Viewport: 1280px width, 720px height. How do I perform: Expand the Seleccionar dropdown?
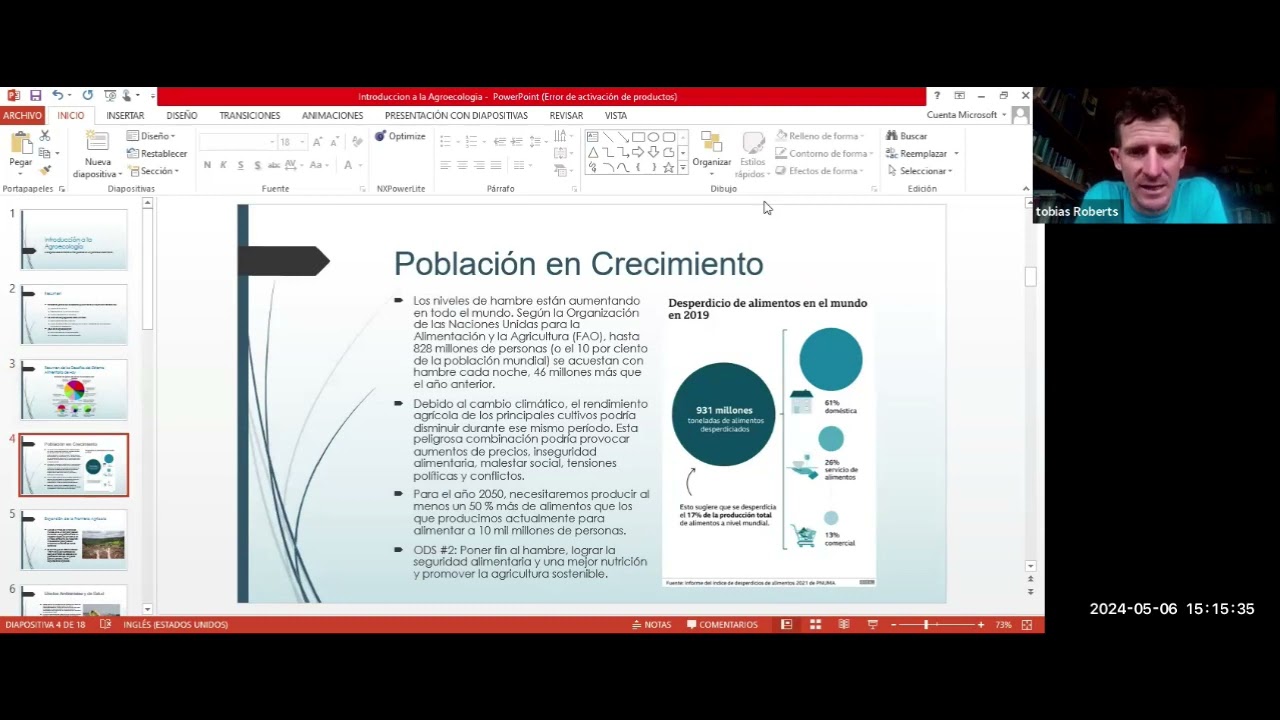[x=920, y=171]
